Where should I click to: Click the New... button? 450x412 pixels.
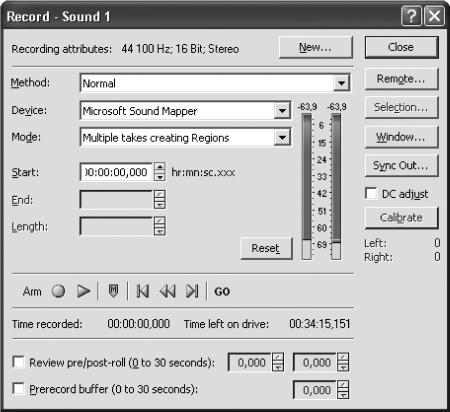coord(315,47)
